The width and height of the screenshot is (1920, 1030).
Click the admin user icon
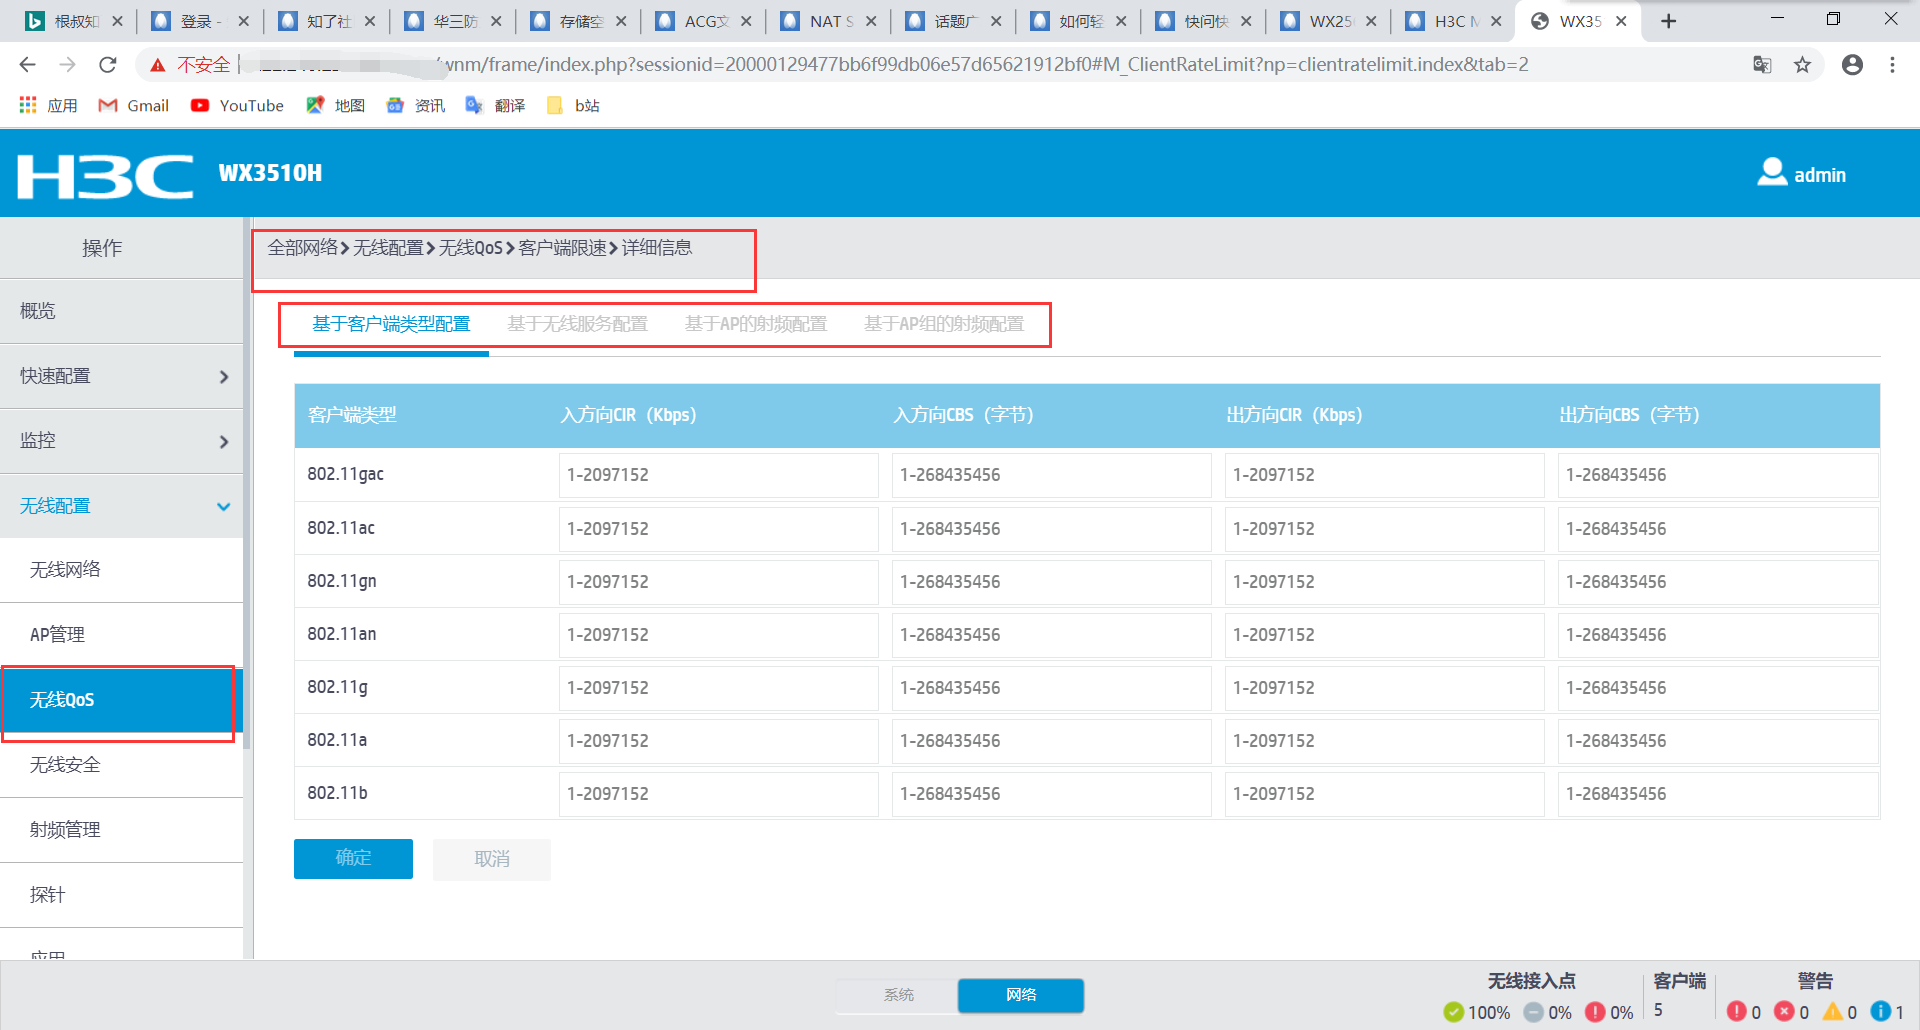1772,172
